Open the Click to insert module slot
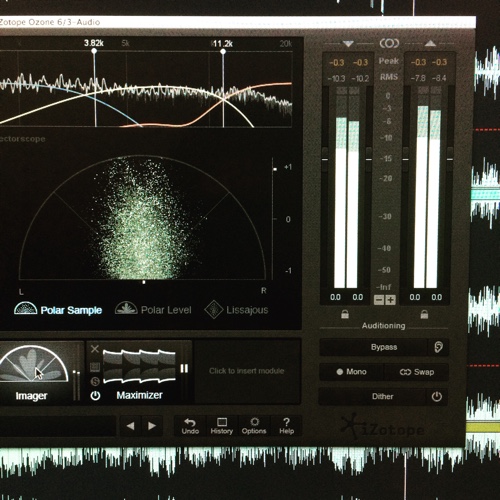The image size is (500, 500). [247, 371]
